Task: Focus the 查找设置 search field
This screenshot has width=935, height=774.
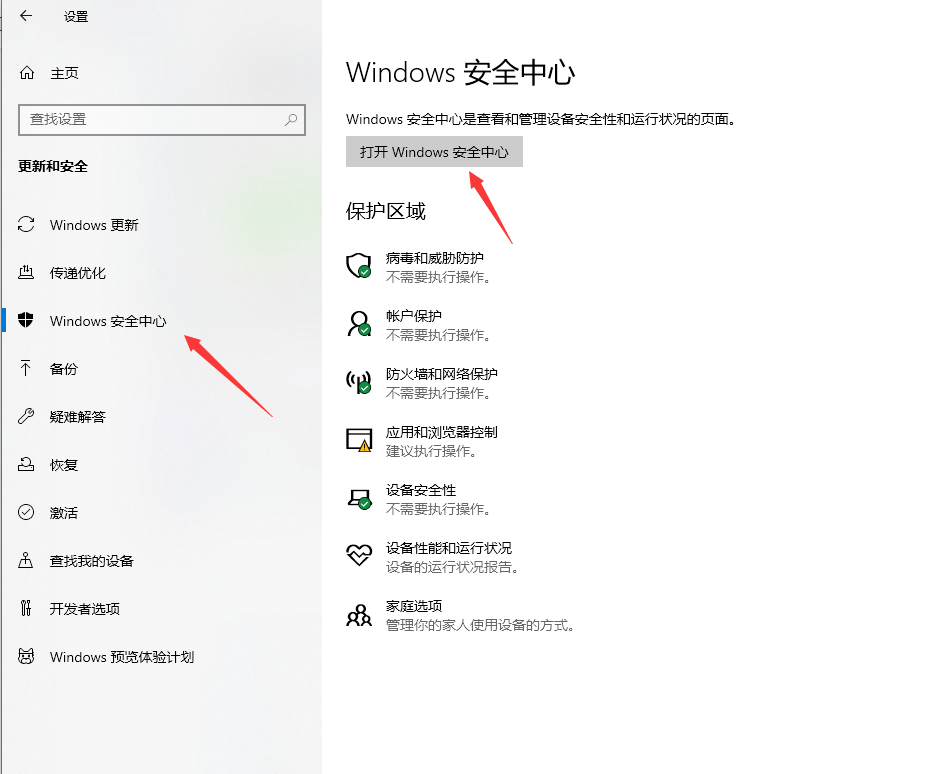Action: [162, 119]
